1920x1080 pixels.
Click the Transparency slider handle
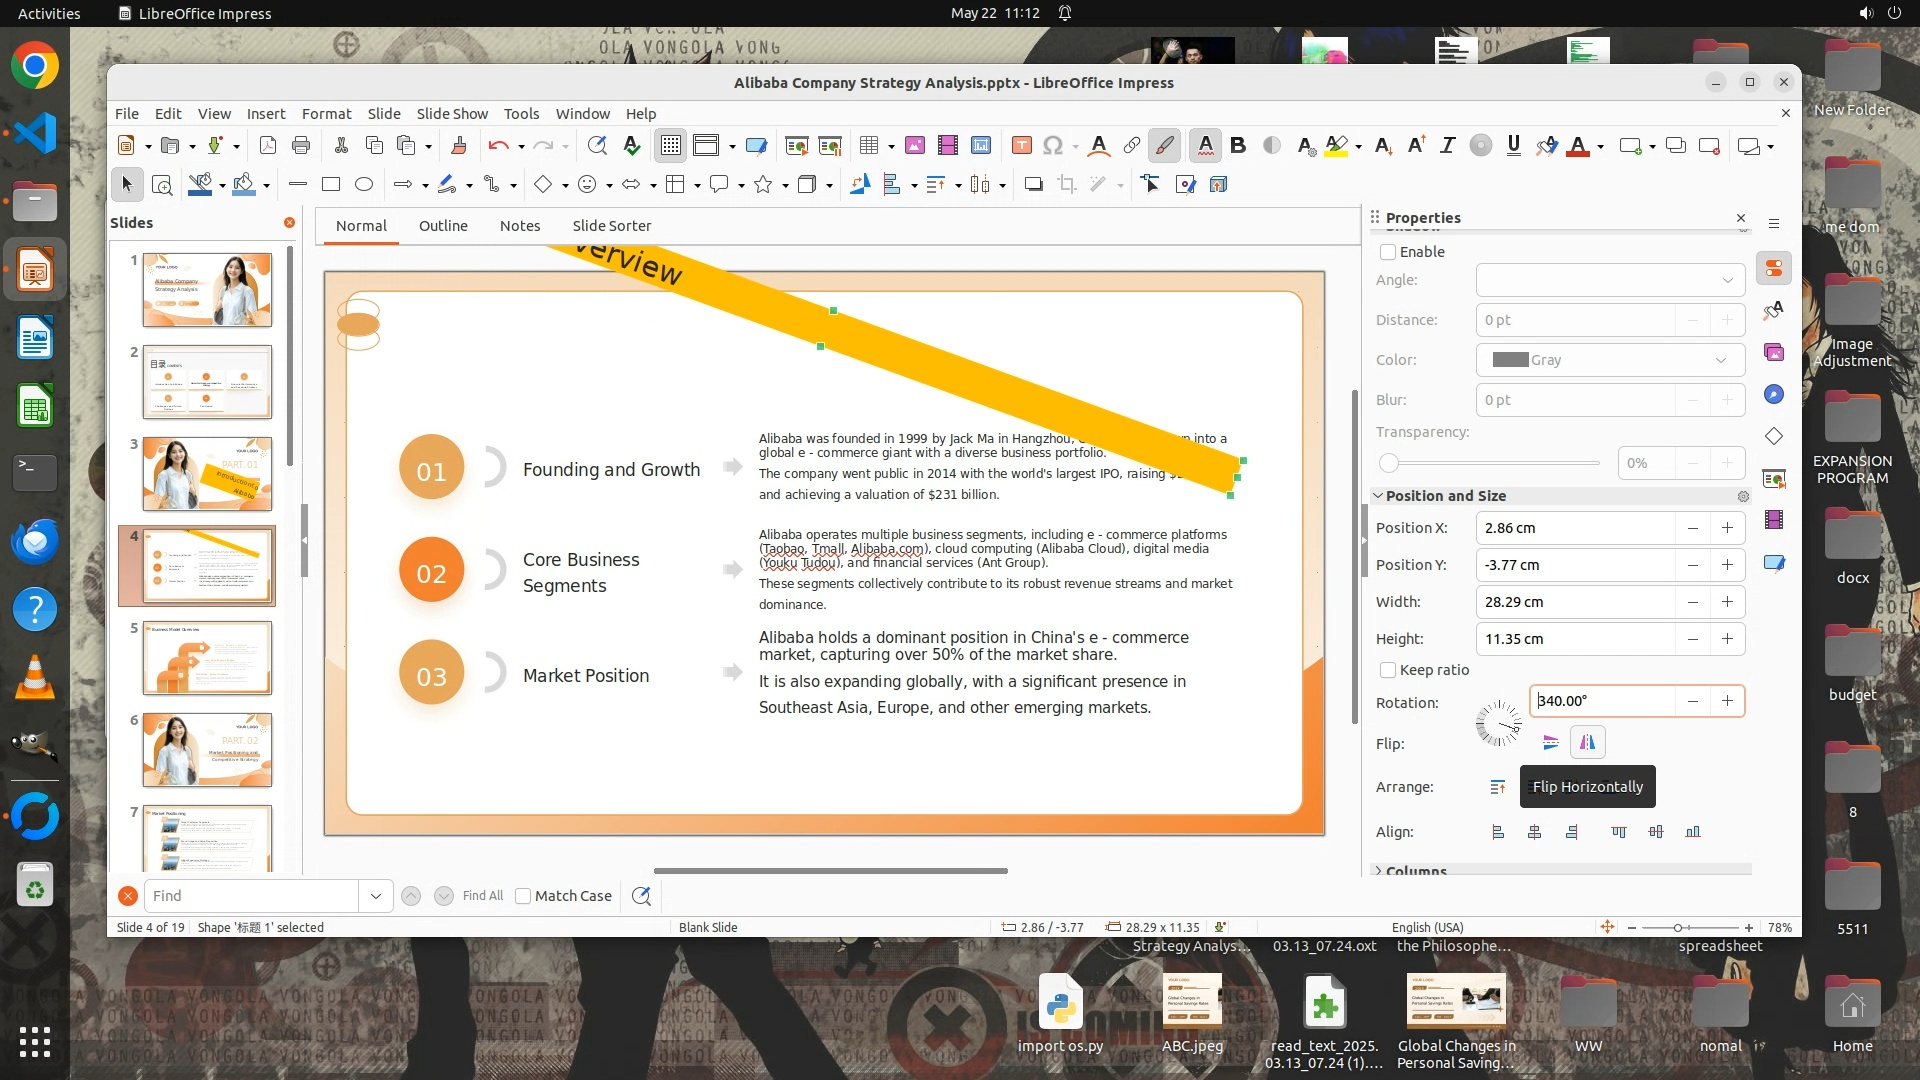[x=1389, y=463]
